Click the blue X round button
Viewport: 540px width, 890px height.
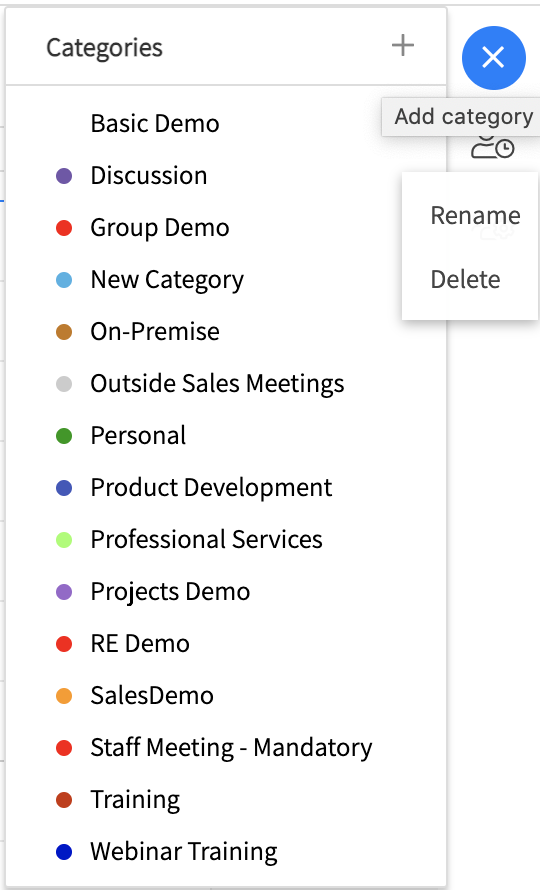click(x=493, y=58)
